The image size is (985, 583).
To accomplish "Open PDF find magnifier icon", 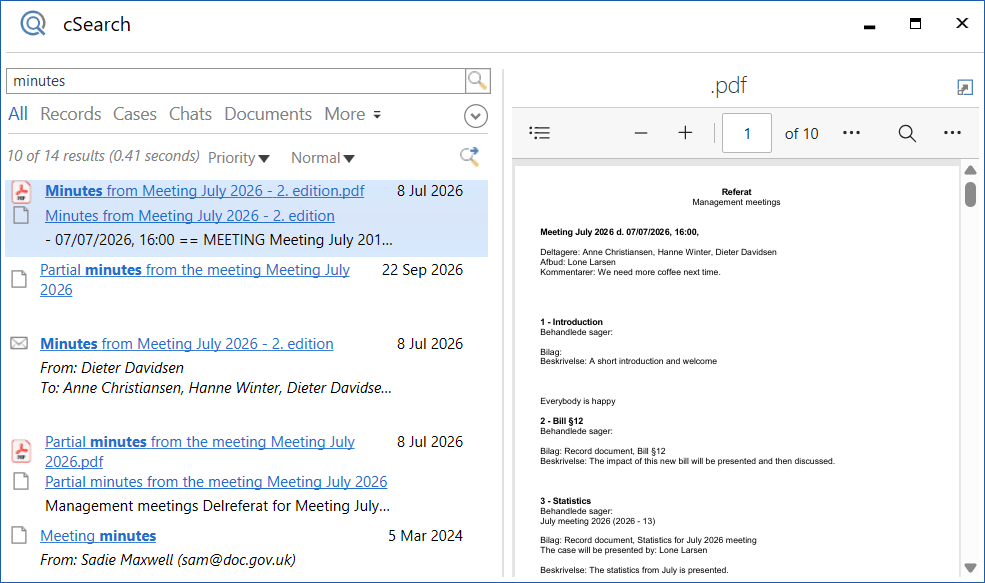I will point(907,133).
